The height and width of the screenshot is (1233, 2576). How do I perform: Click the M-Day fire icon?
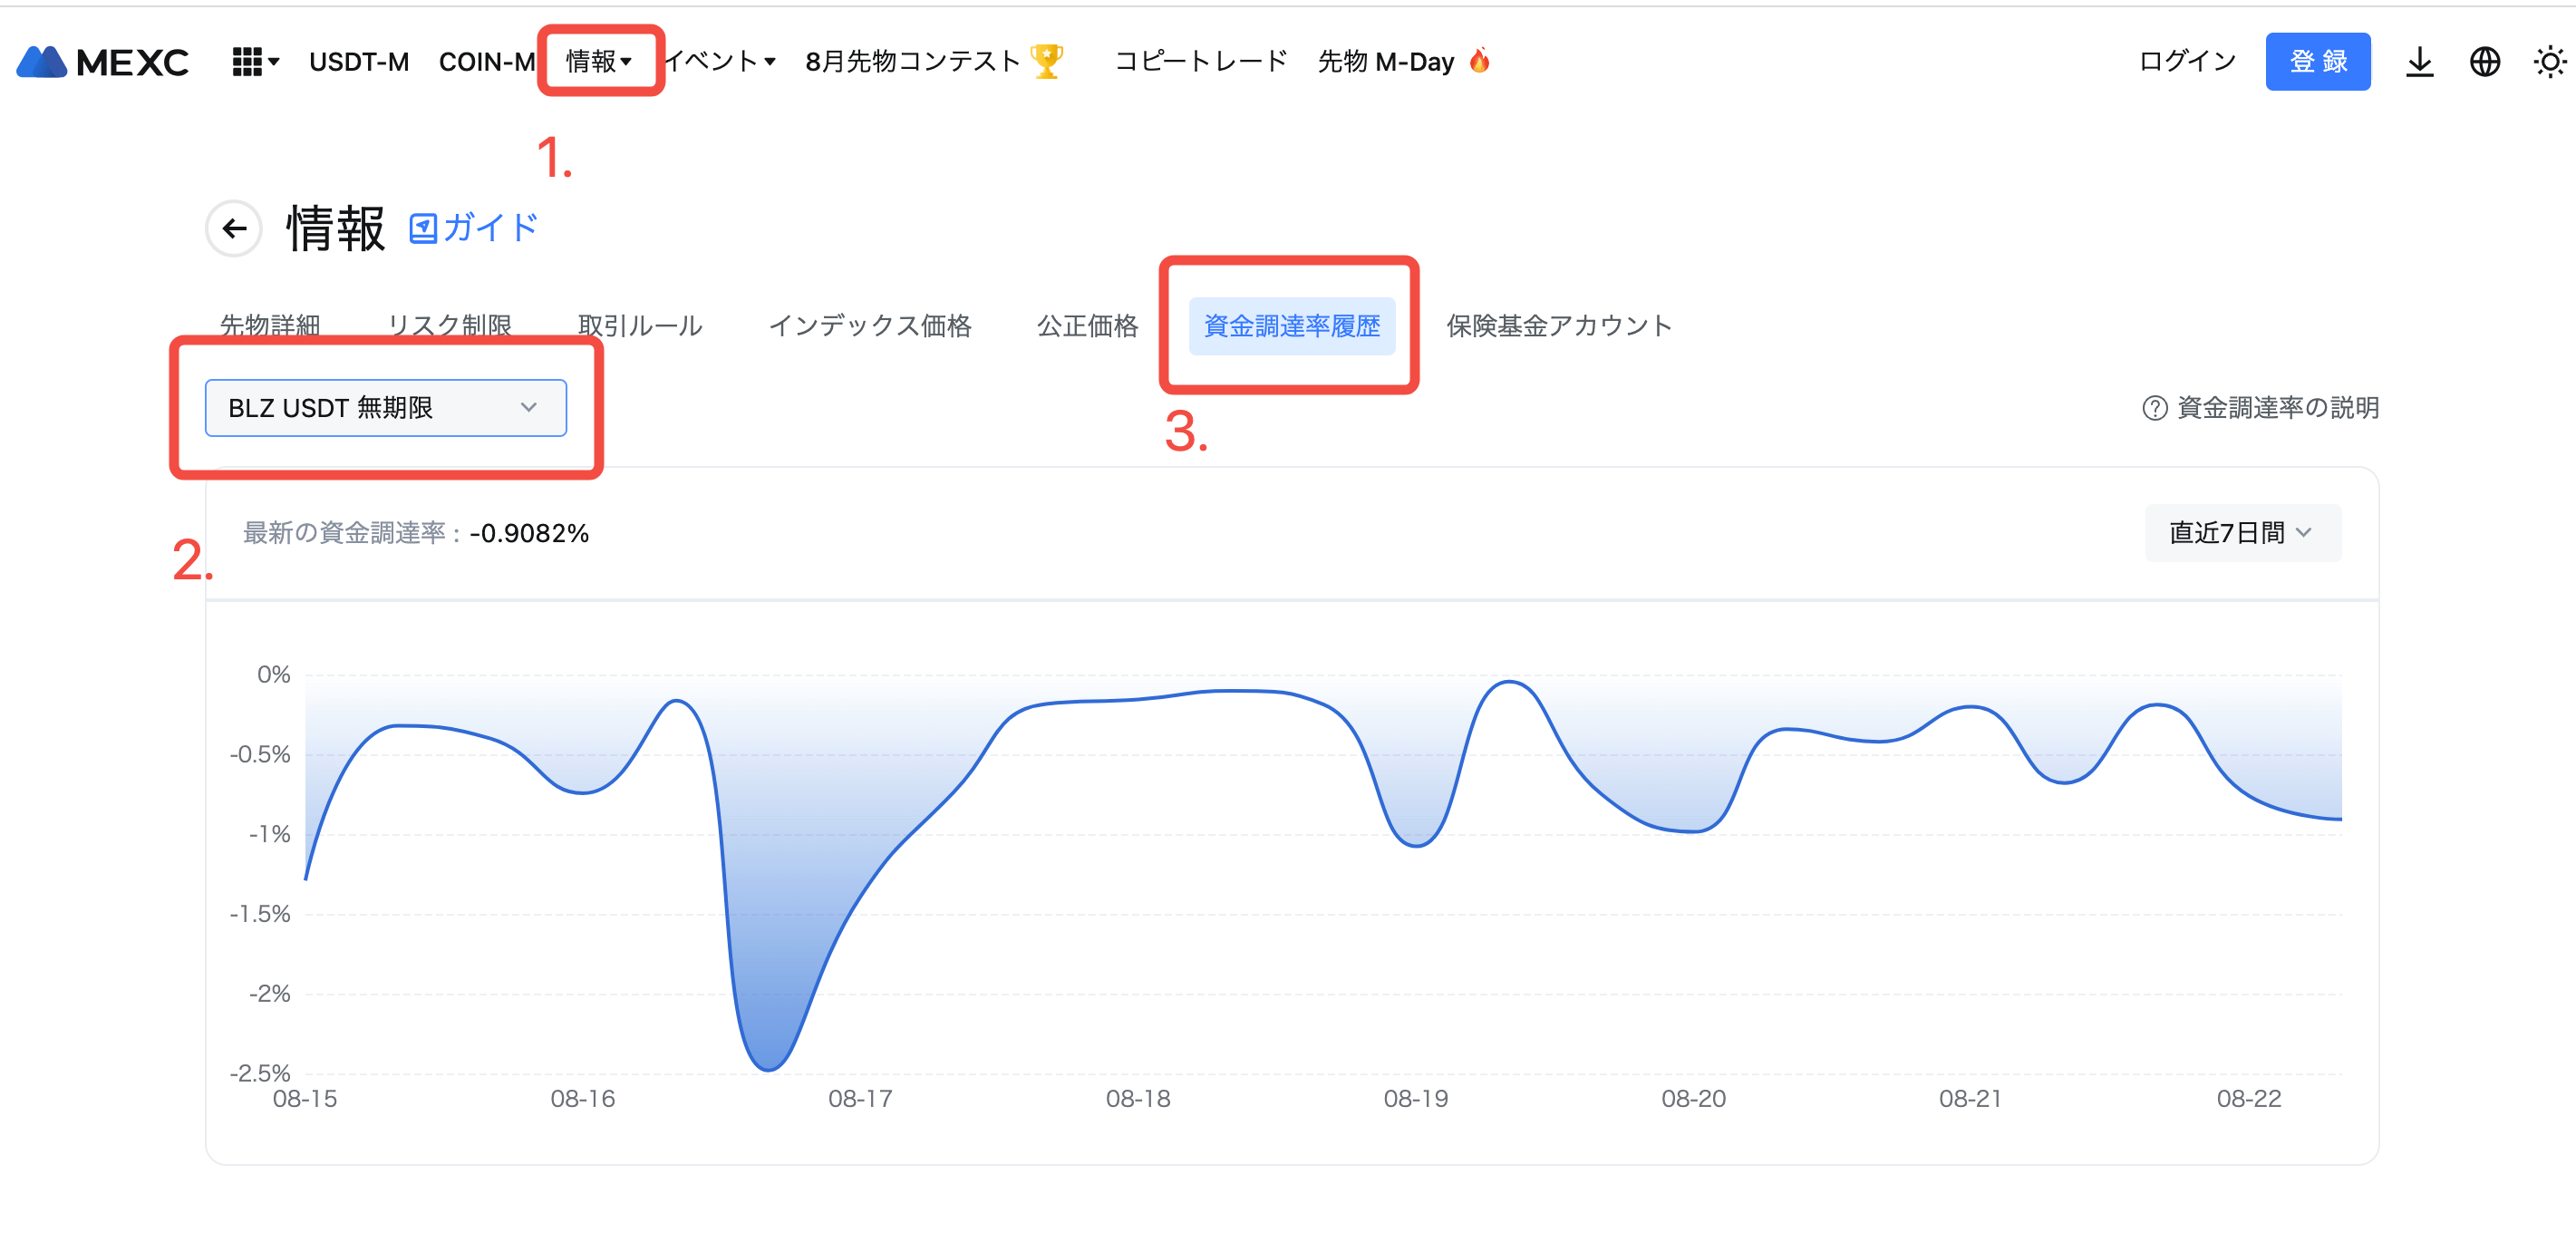point(1479,61)
